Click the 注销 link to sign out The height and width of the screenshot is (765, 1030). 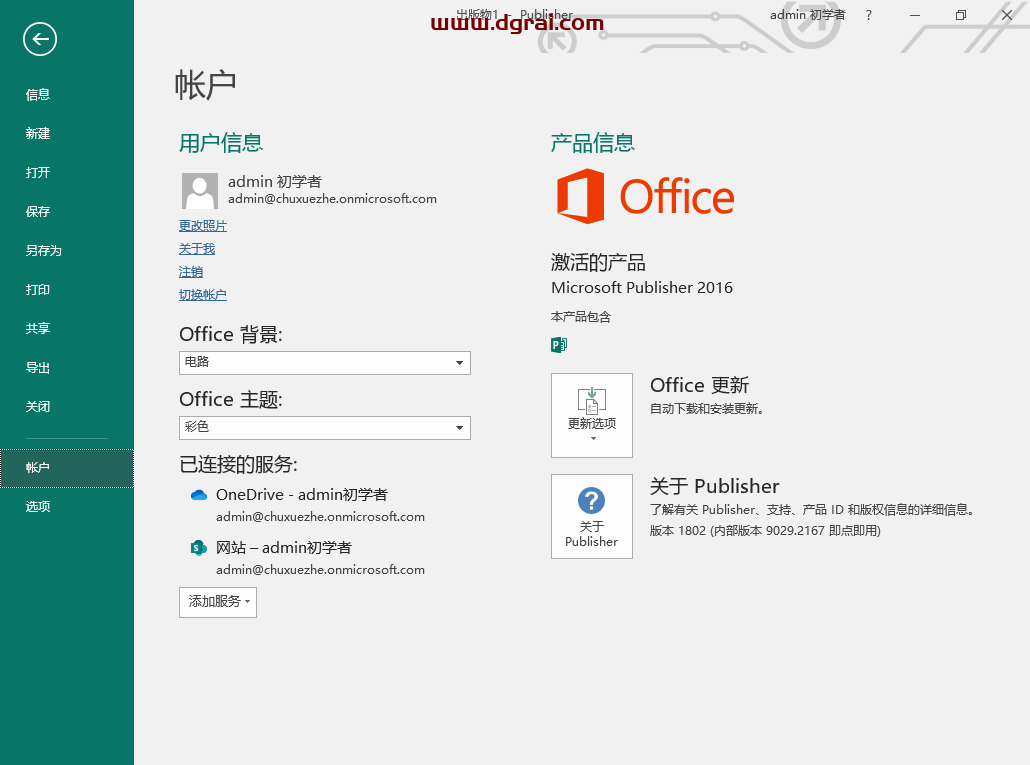tap(191, 272)
